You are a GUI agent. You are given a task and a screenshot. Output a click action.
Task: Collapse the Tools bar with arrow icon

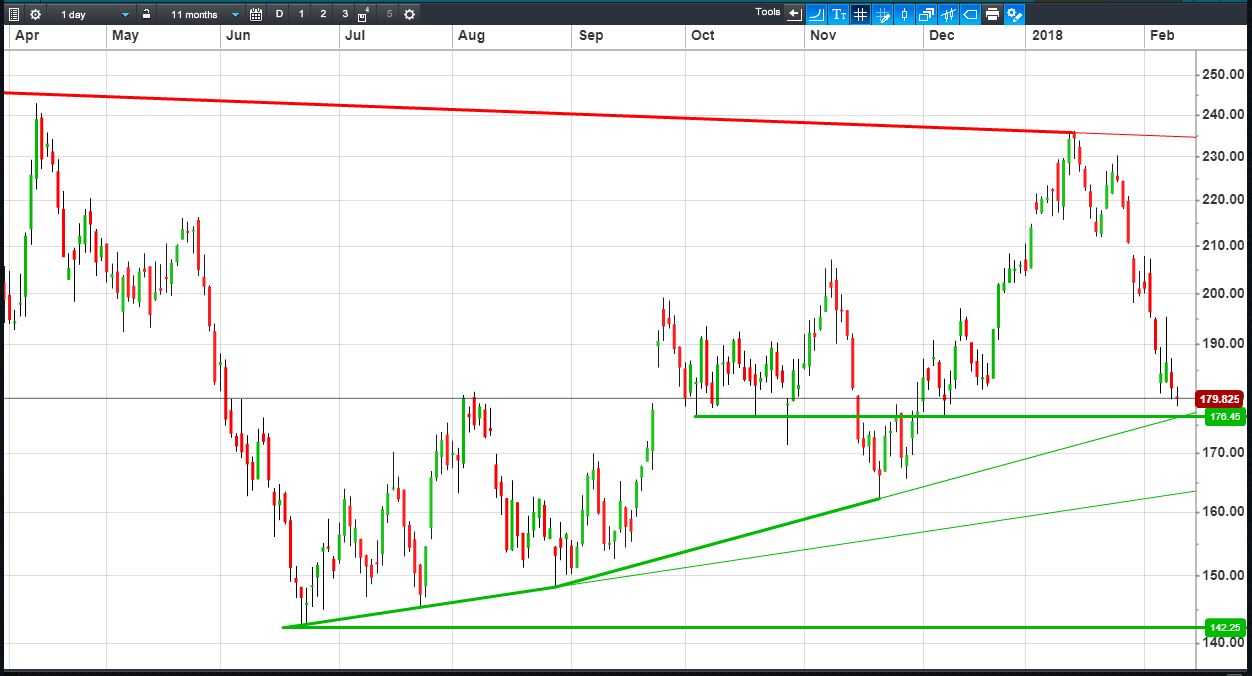[794, 14]
